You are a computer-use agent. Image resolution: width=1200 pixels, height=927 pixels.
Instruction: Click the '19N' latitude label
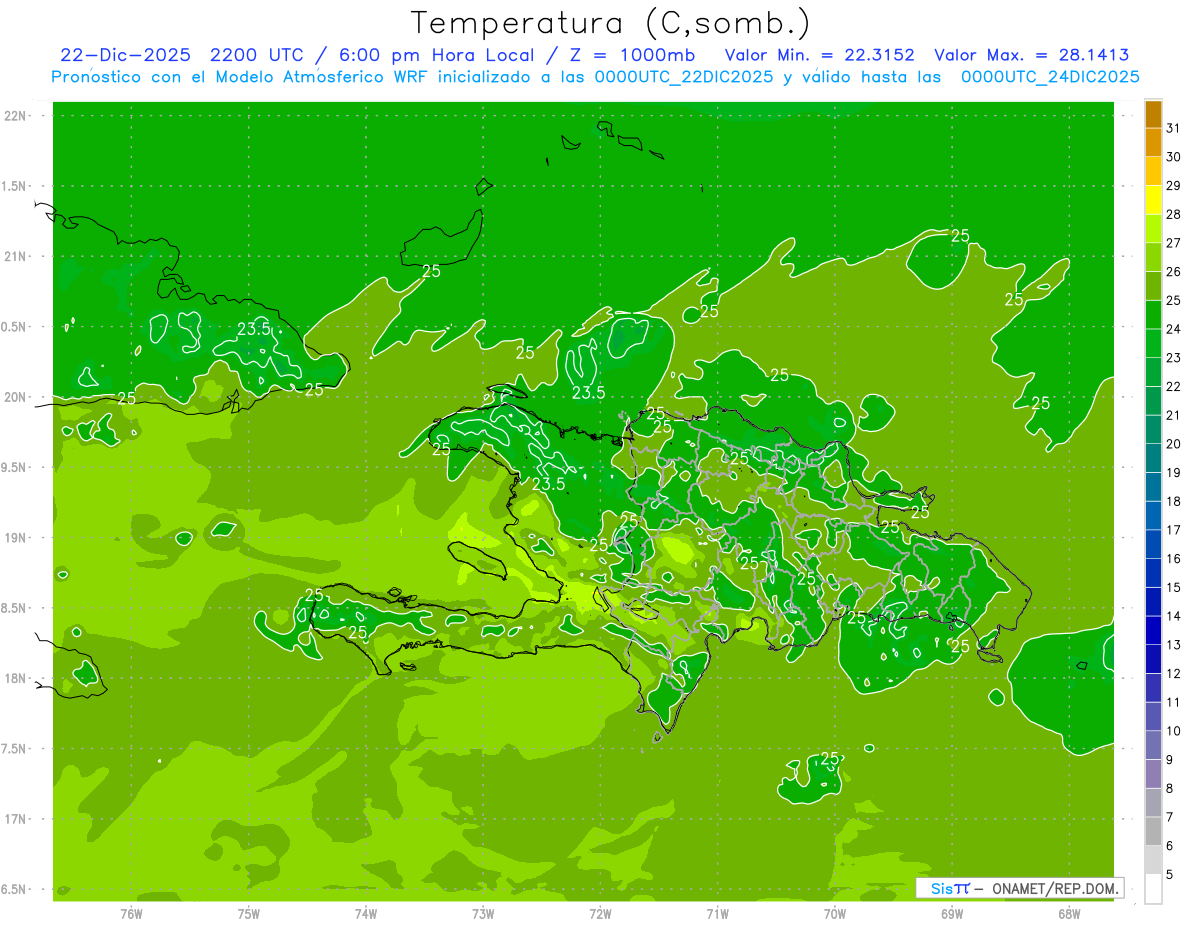(16, 538)
